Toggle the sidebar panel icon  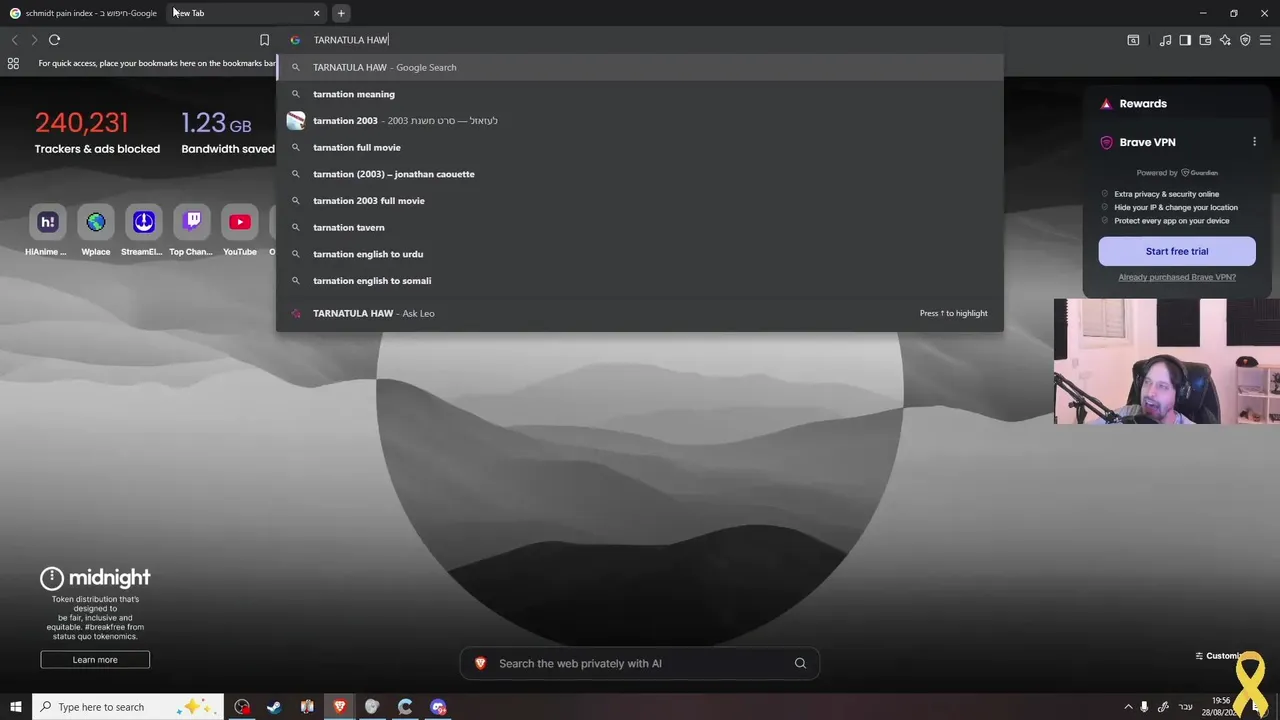tap(1185, 40)
